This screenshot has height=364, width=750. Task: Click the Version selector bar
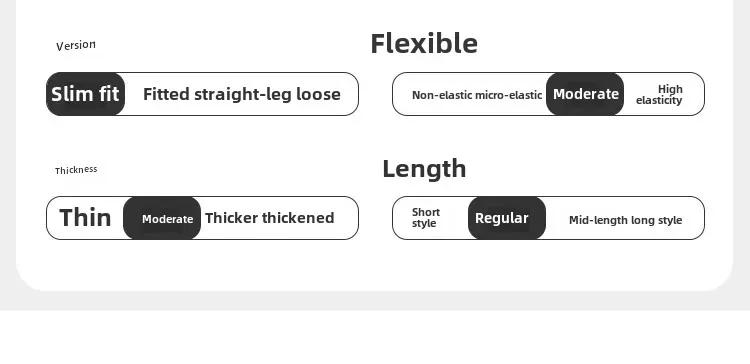point(202,94)
